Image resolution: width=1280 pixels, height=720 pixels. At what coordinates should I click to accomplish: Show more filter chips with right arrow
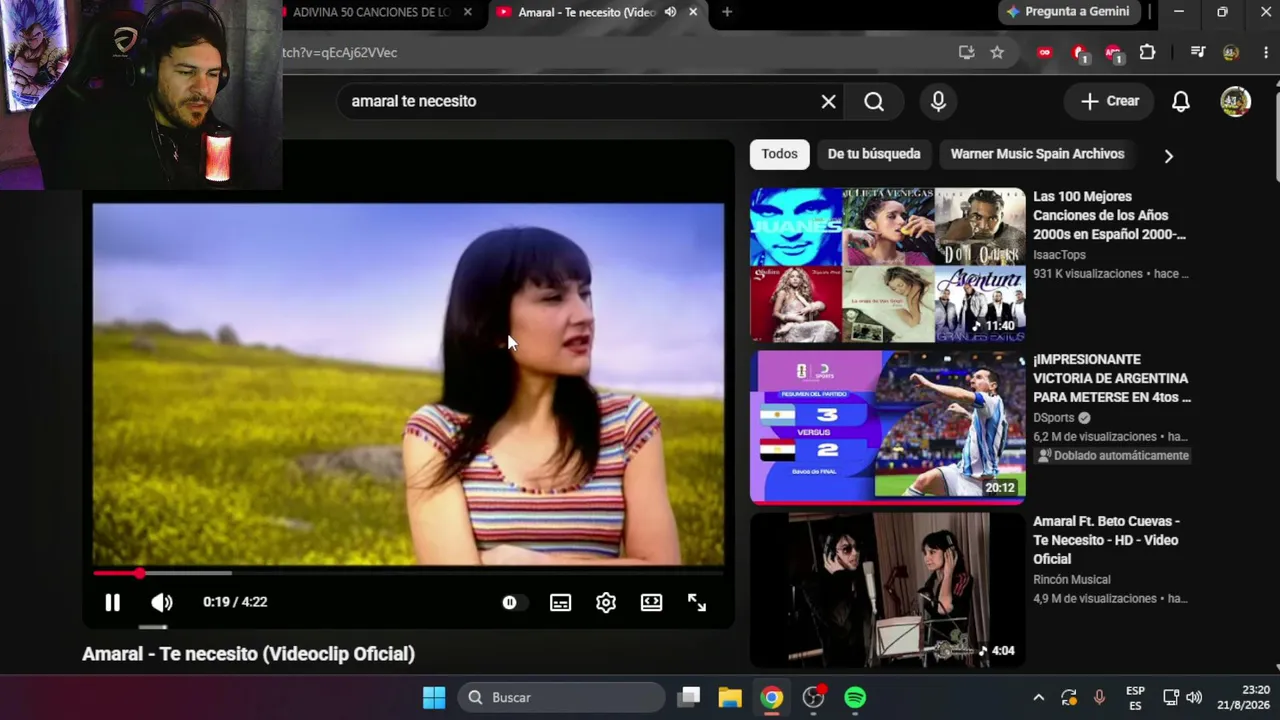[x=1168, y=155]
